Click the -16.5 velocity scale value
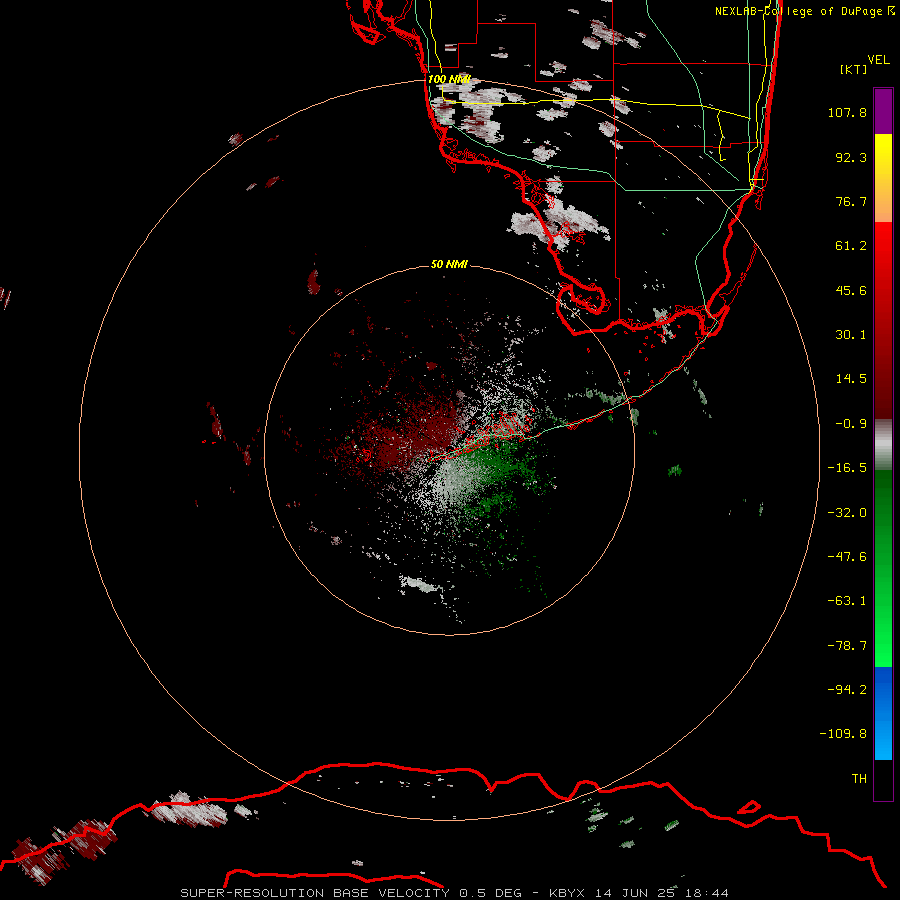900x900 pixels. [x=847, y=468]
